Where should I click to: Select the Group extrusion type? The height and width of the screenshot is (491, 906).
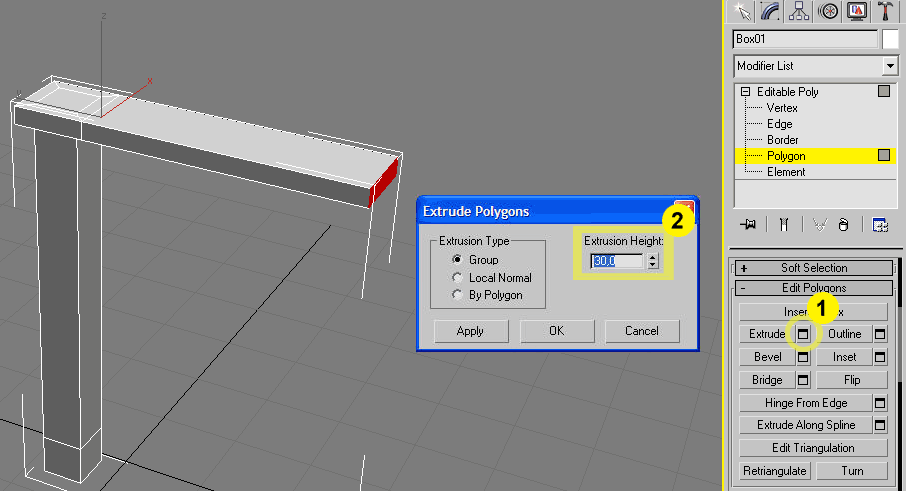coord(458,260)
